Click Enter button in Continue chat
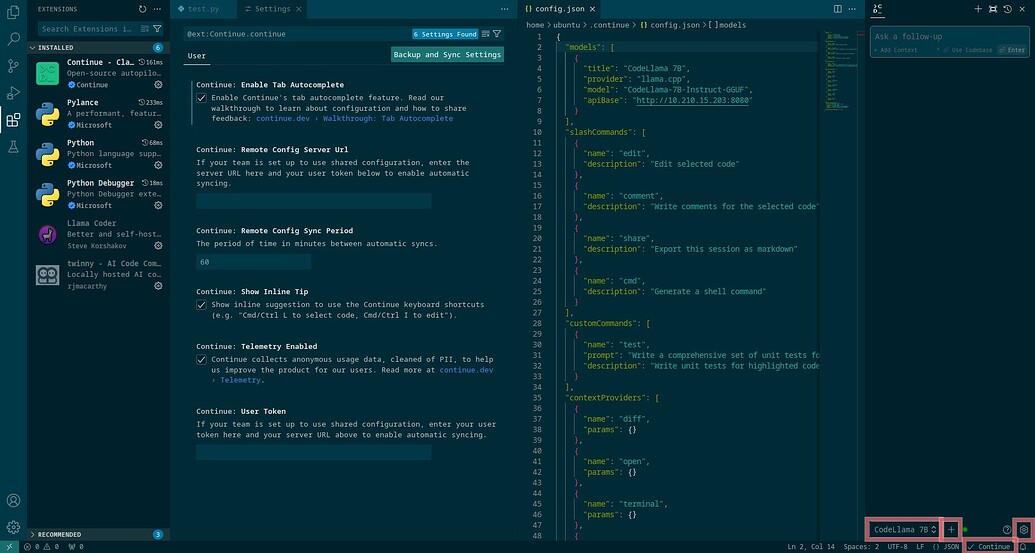The image size is (1035, 553). [x=1012, y=50]
